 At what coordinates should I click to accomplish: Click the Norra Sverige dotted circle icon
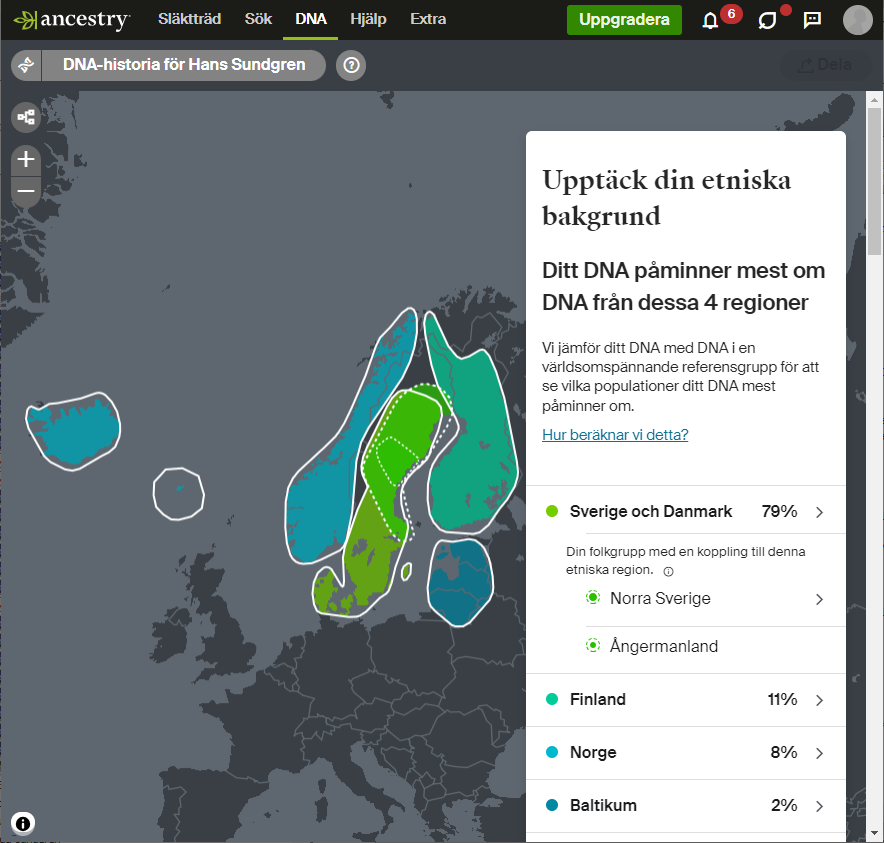593,597
